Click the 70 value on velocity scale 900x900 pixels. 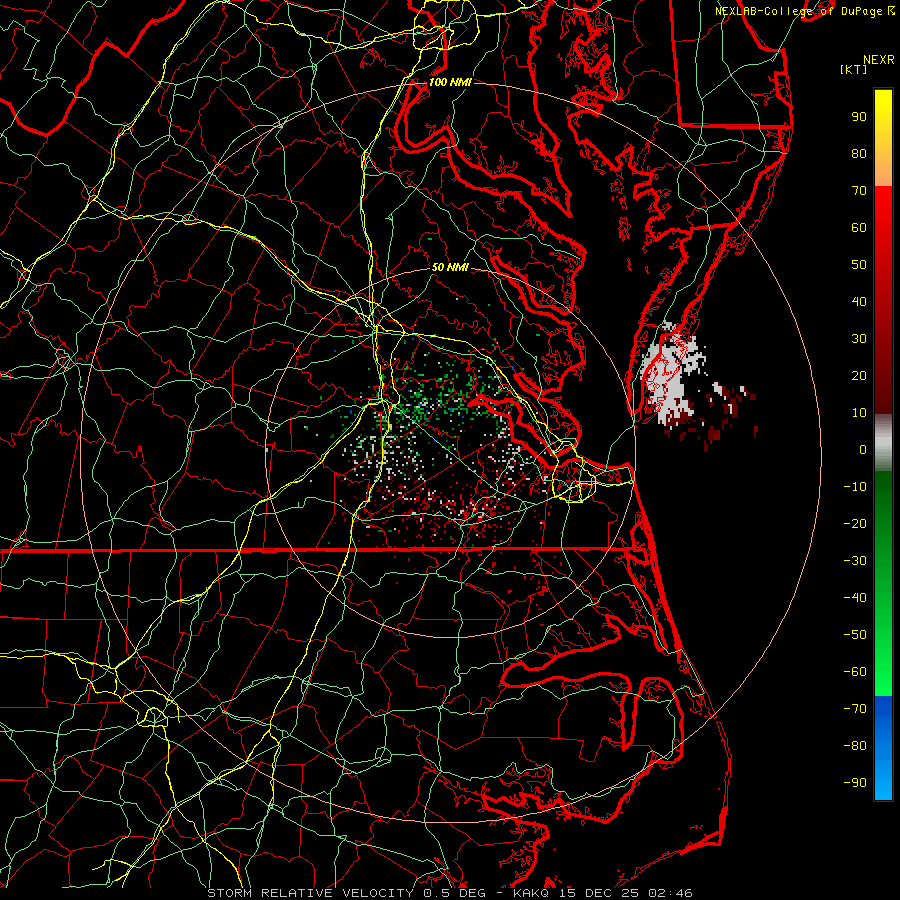point(859,191)
